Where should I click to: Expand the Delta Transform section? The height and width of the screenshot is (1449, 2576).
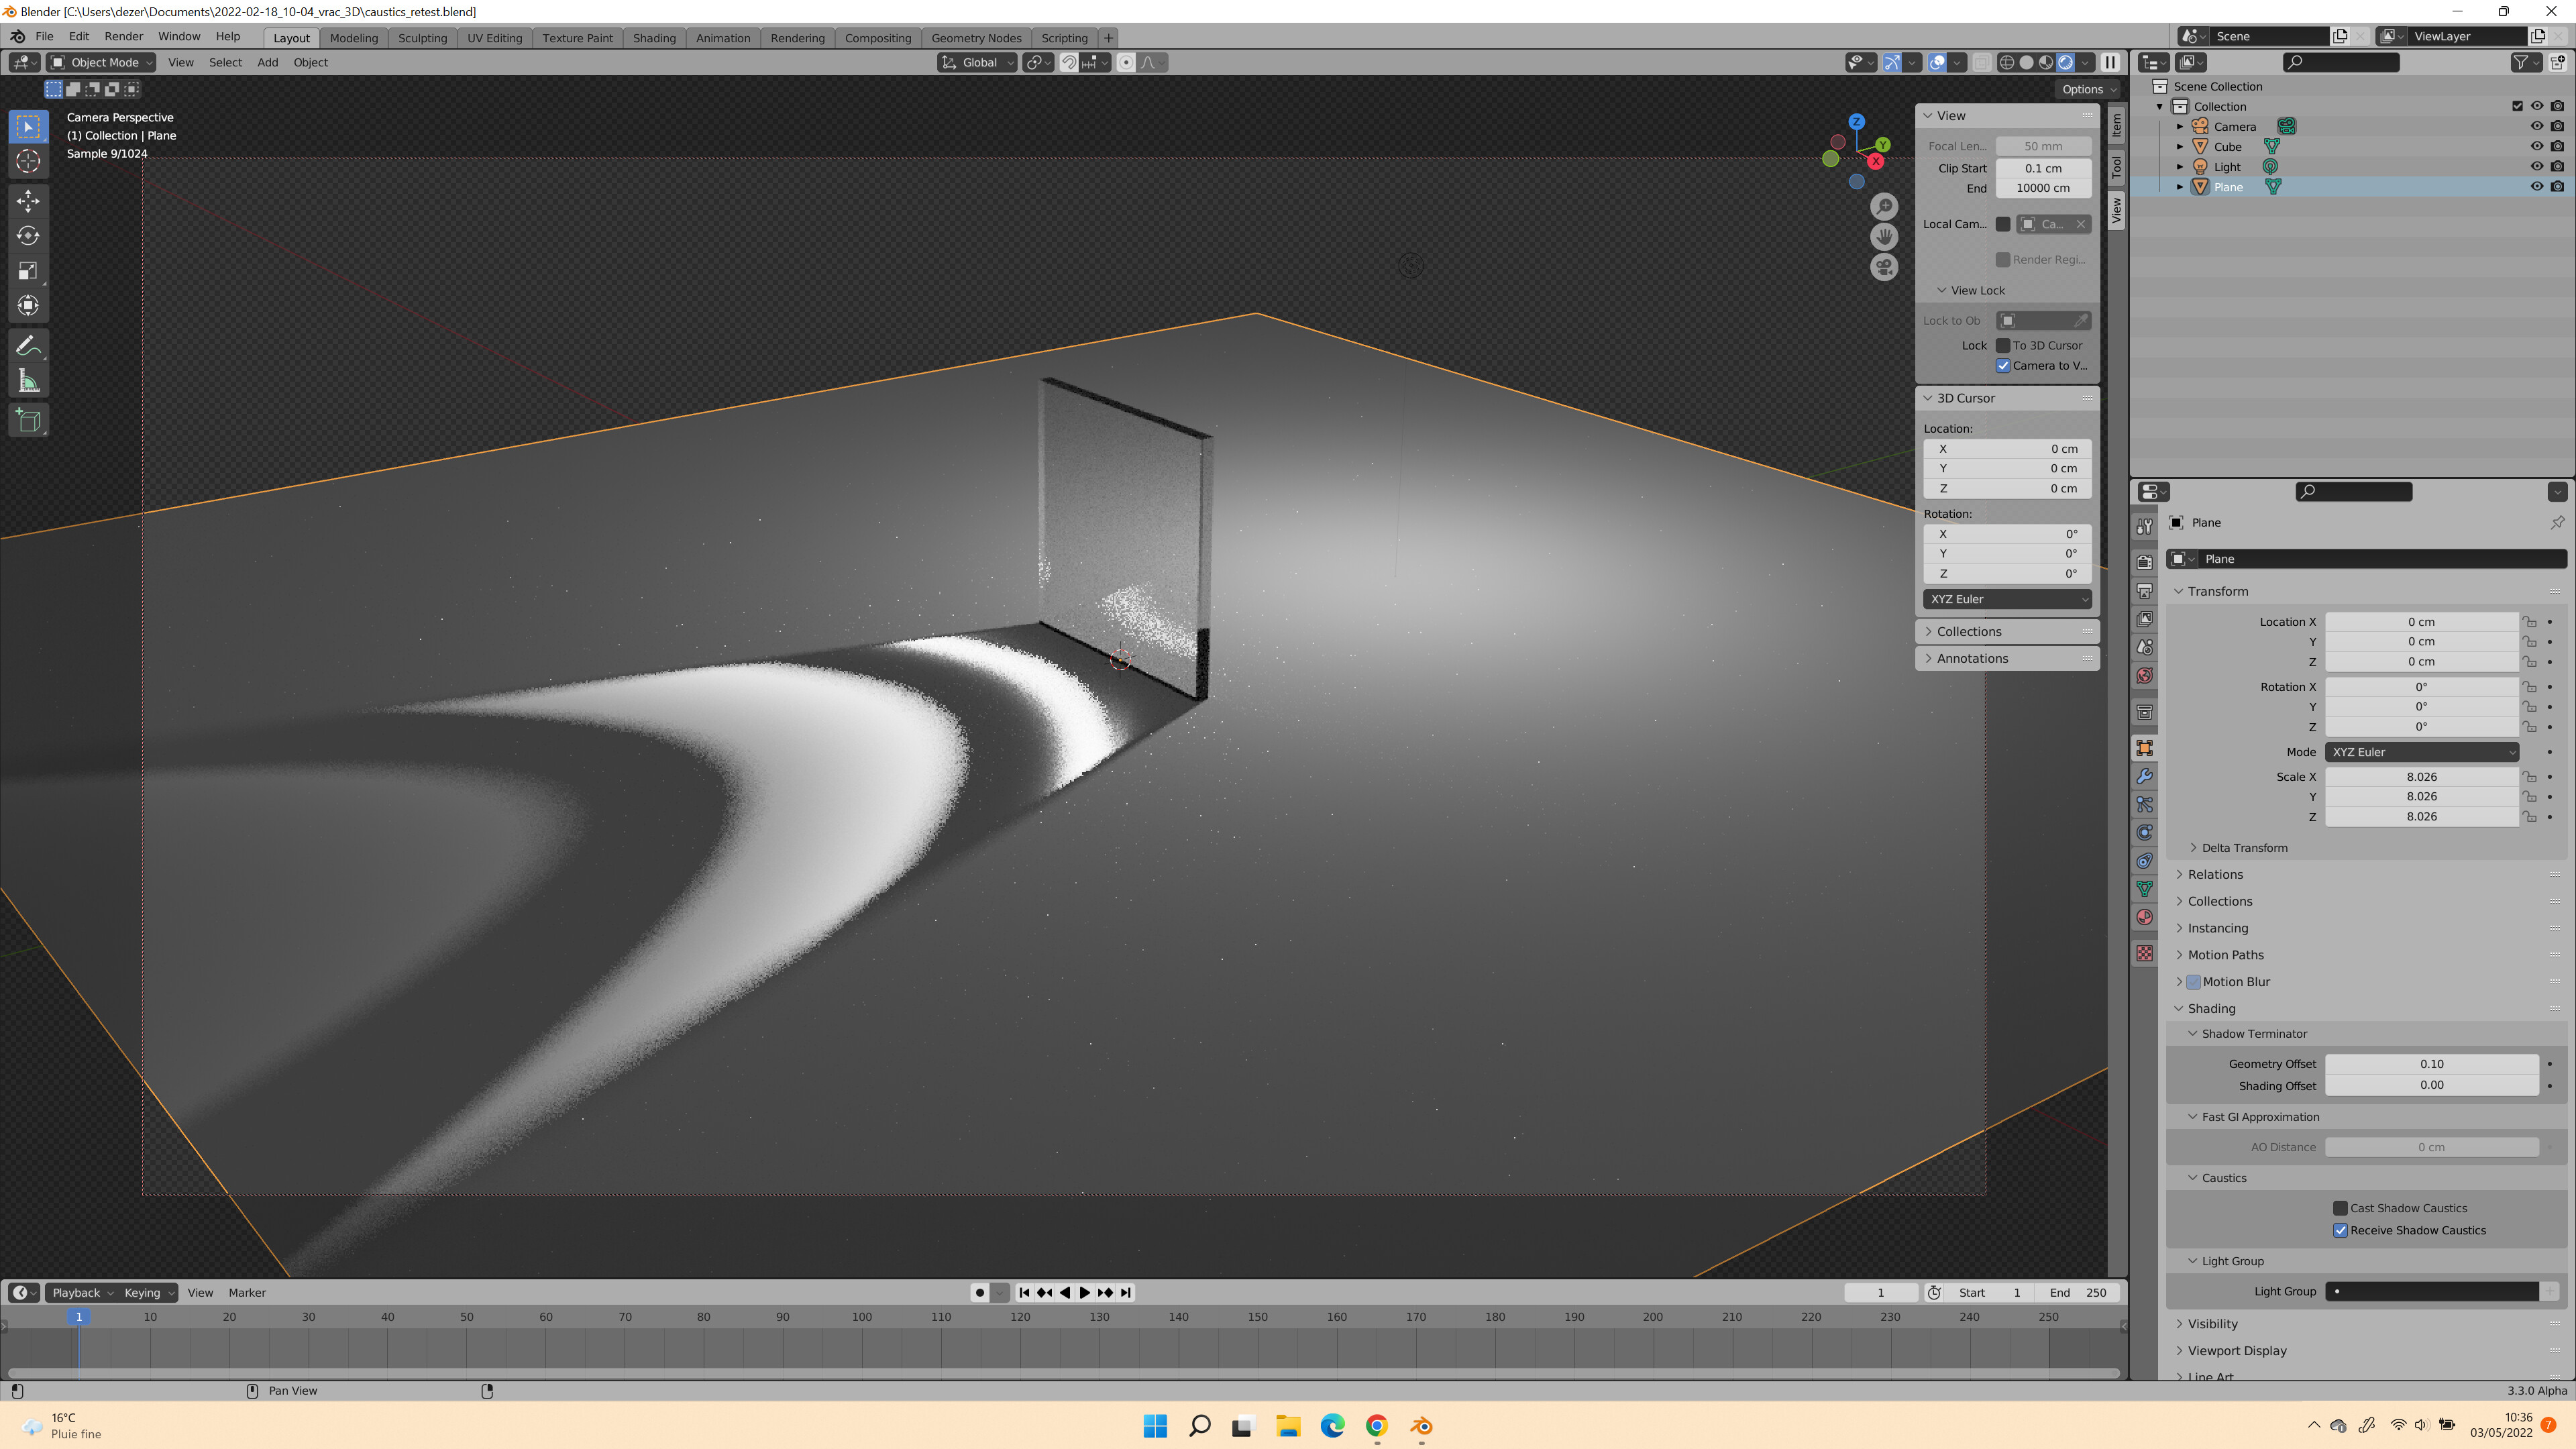pos(2244,847)
